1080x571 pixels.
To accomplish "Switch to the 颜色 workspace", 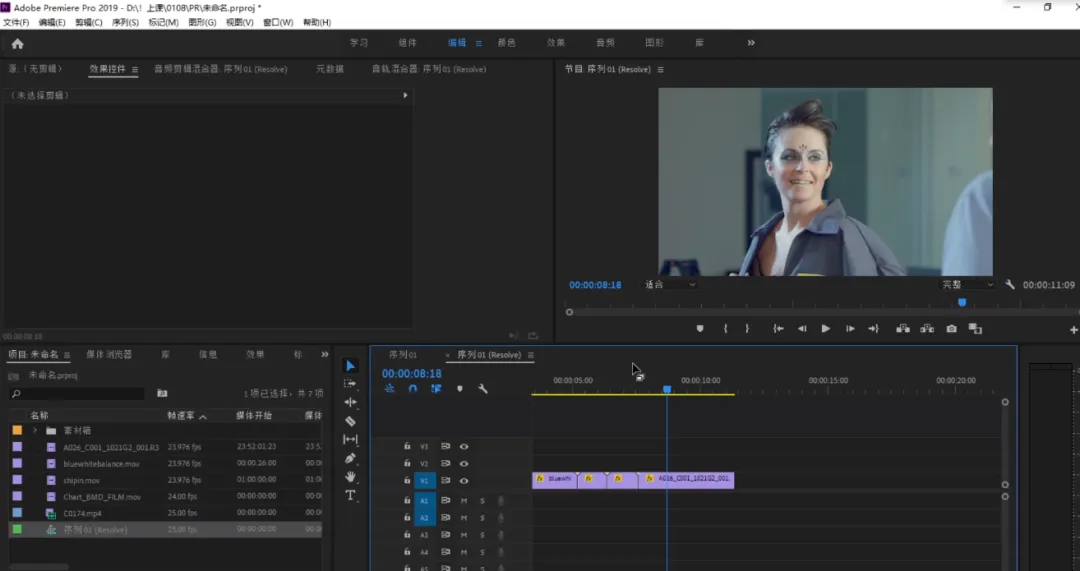I will click(507, 43).
